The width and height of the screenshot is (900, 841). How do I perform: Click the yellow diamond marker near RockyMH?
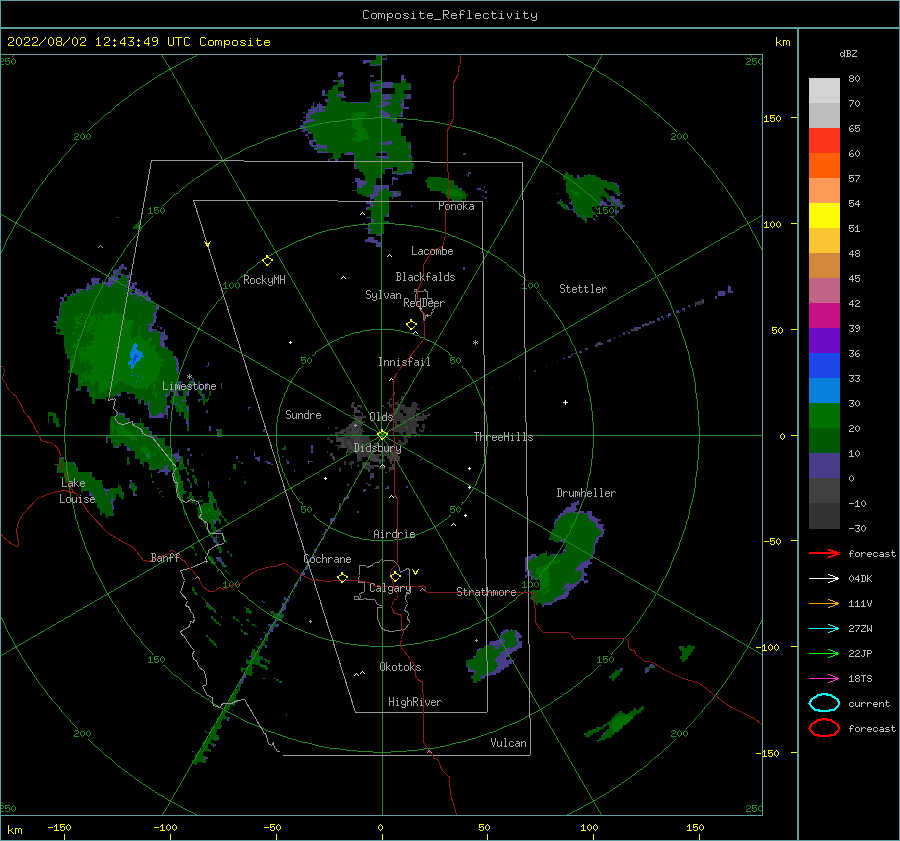click(267, 261)
